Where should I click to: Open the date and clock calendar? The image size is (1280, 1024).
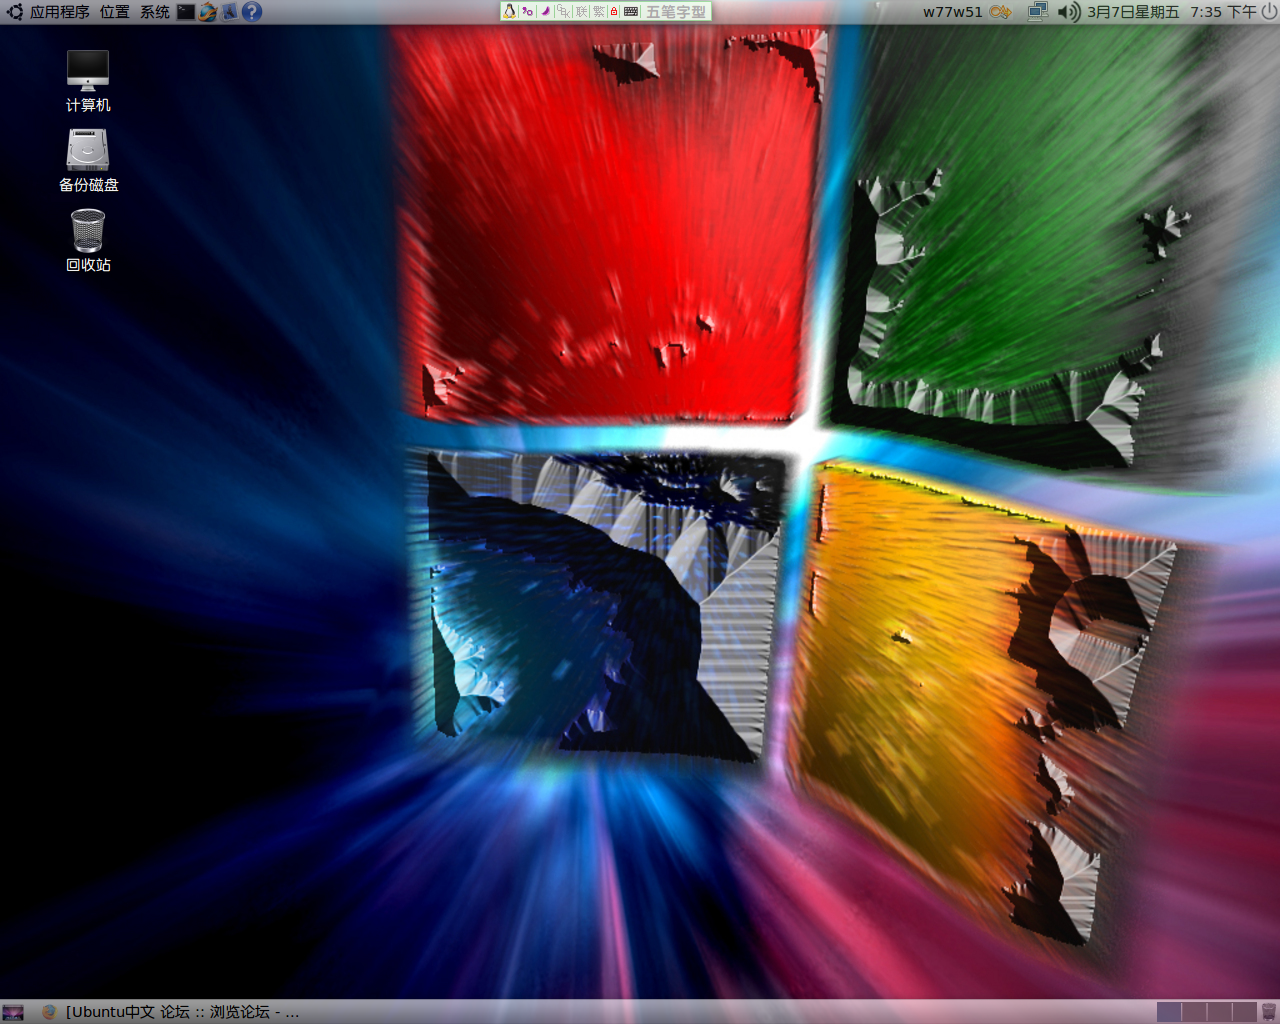[x=1172, y=12]
